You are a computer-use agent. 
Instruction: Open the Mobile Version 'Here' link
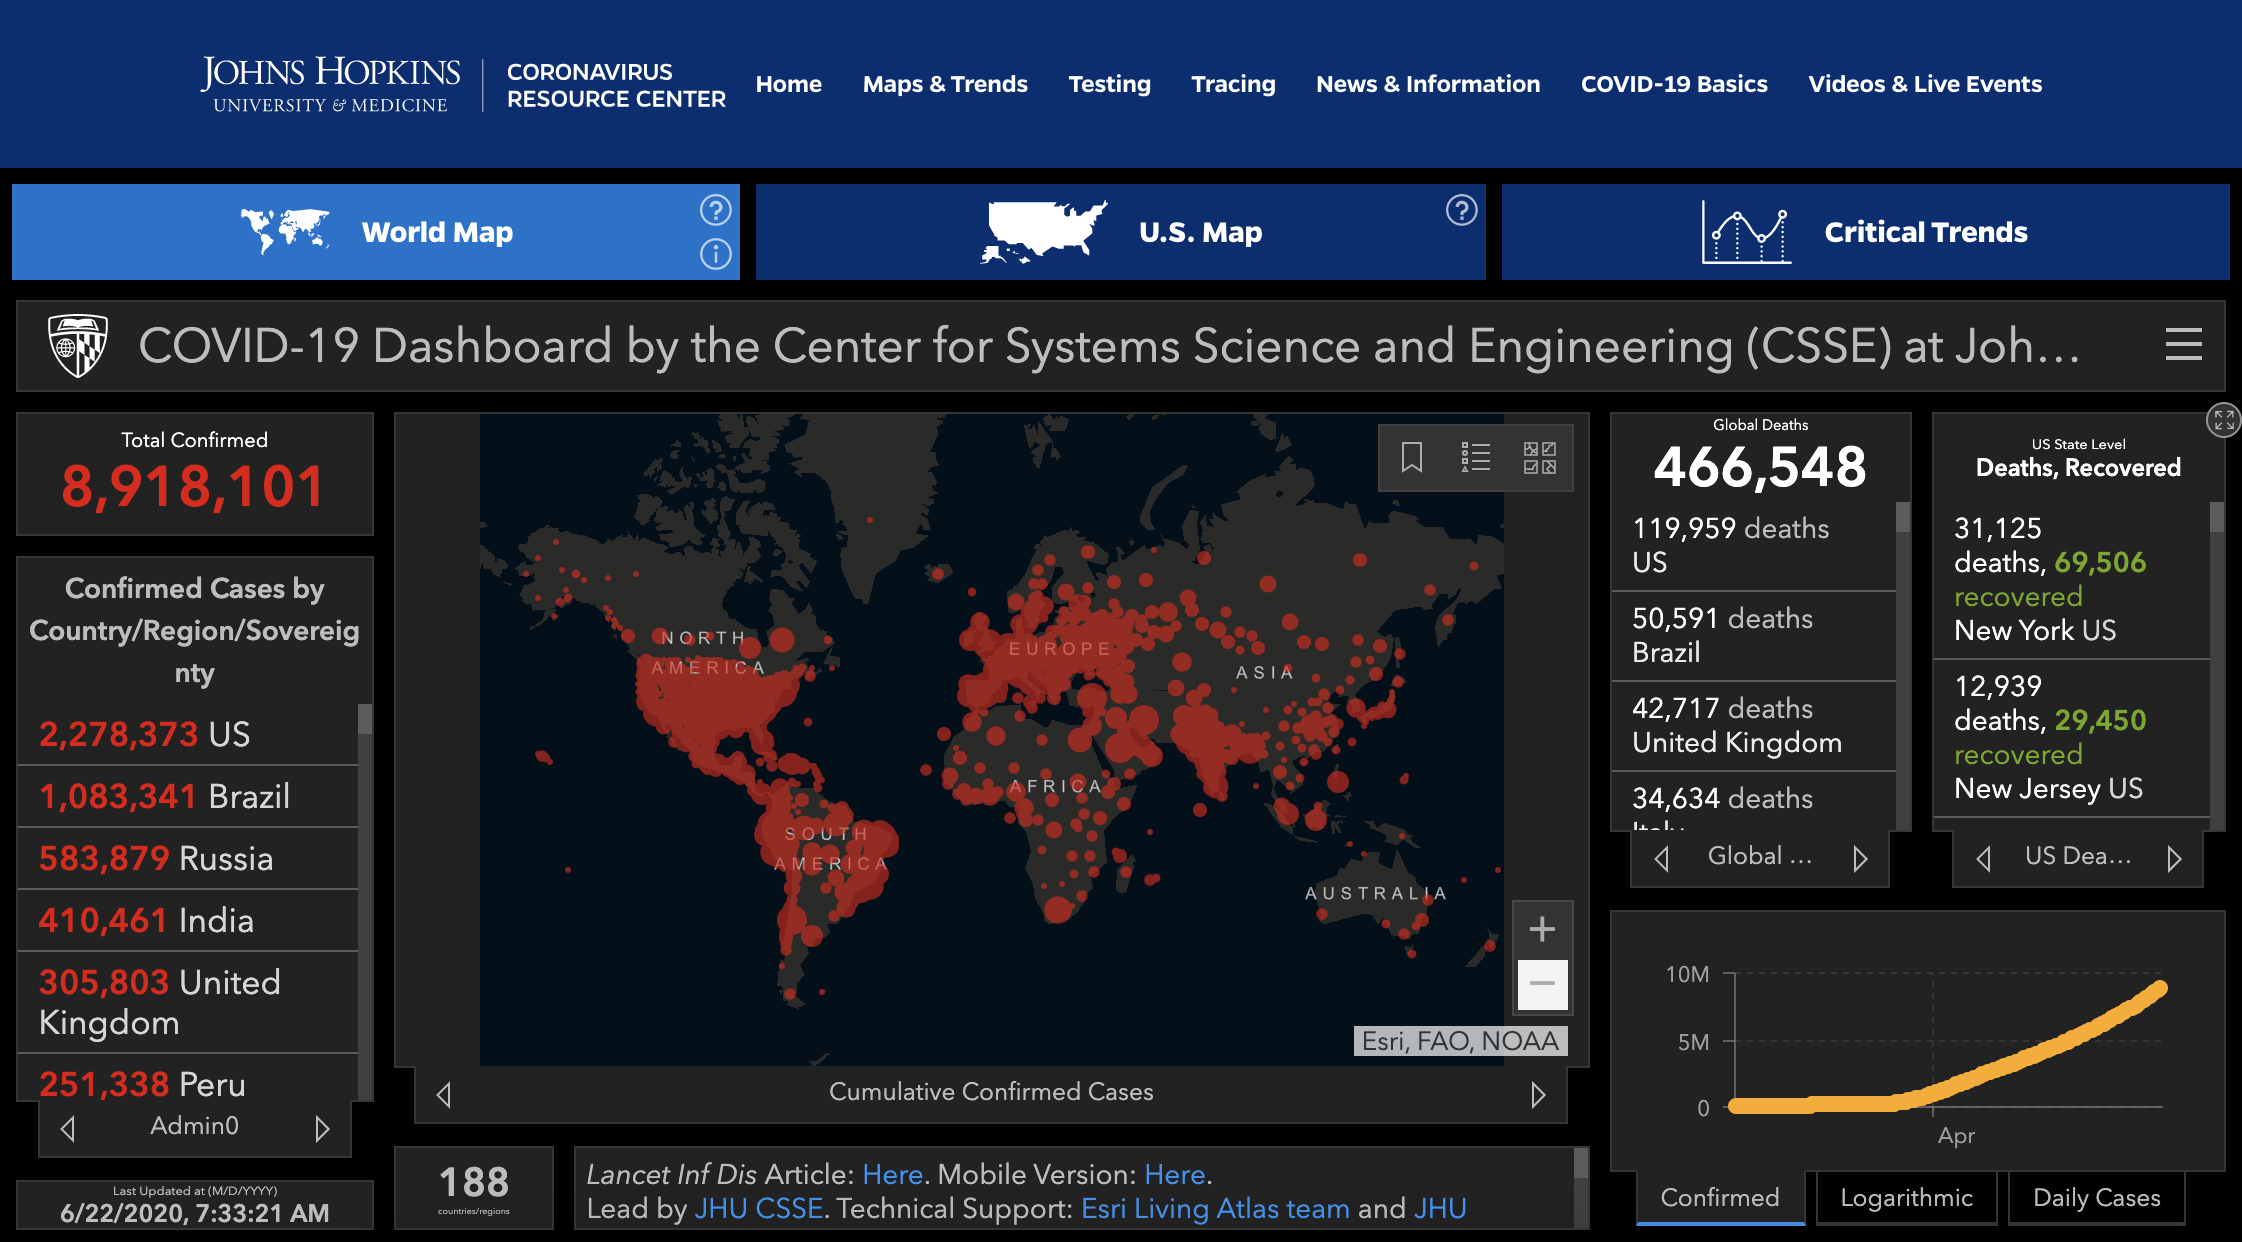point(1174,1174)
